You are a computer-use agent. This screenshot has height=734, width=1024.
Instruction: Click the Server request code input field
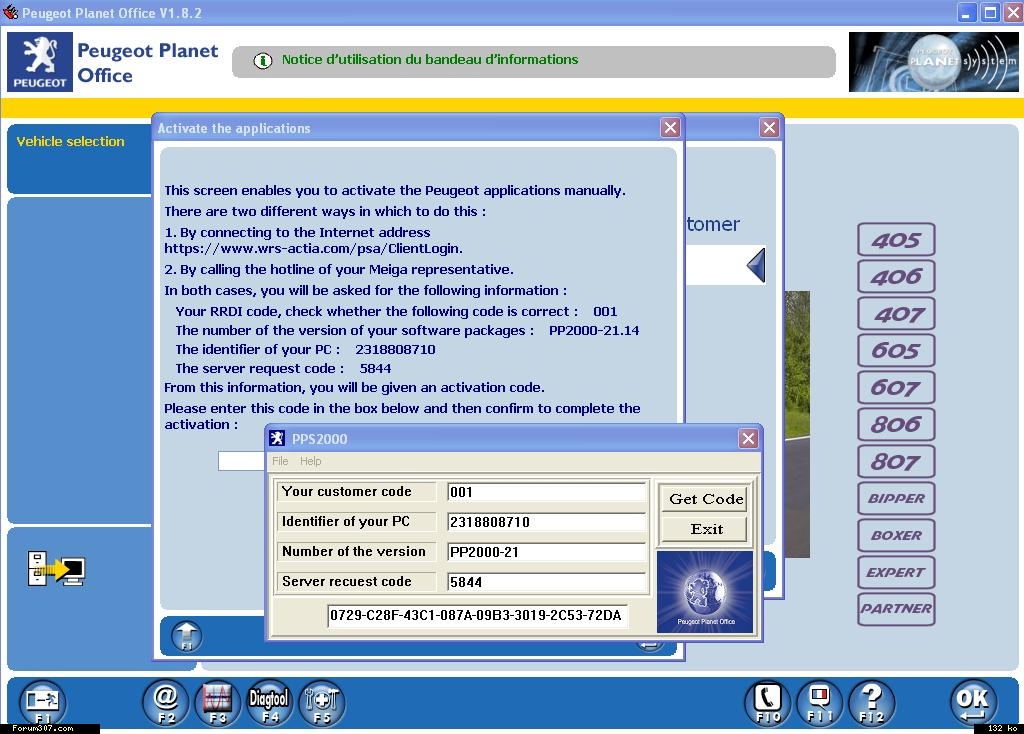tap(546, 582)
